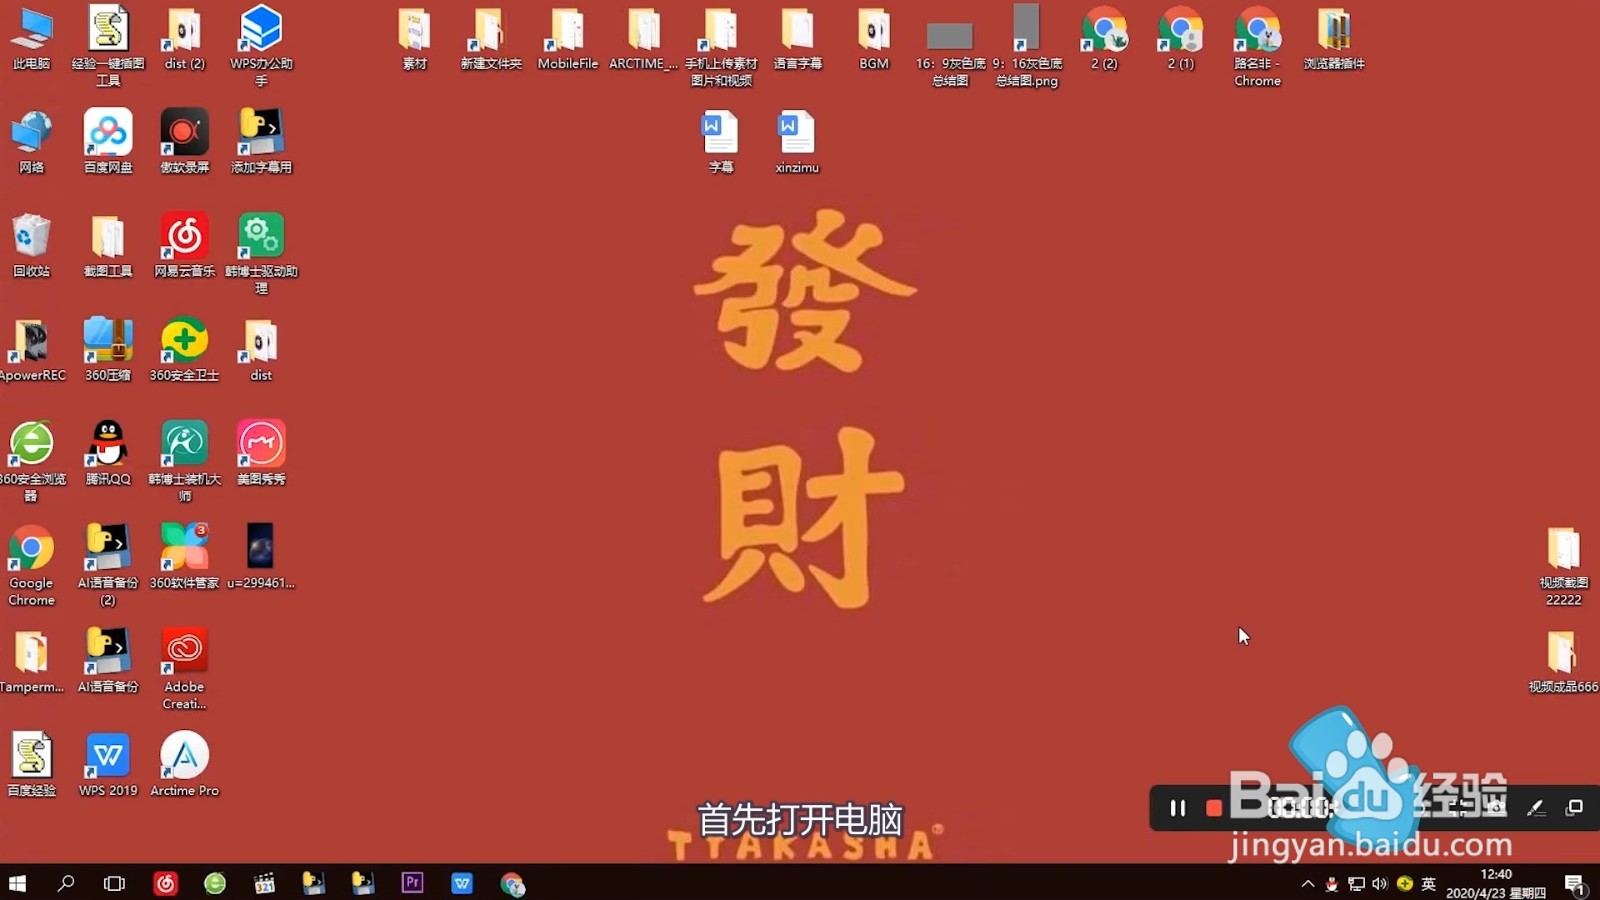Select the annotation pen on the recording toolbar
The height and width of the screenshot is (900, 1600).
[x=1537, y=808]
